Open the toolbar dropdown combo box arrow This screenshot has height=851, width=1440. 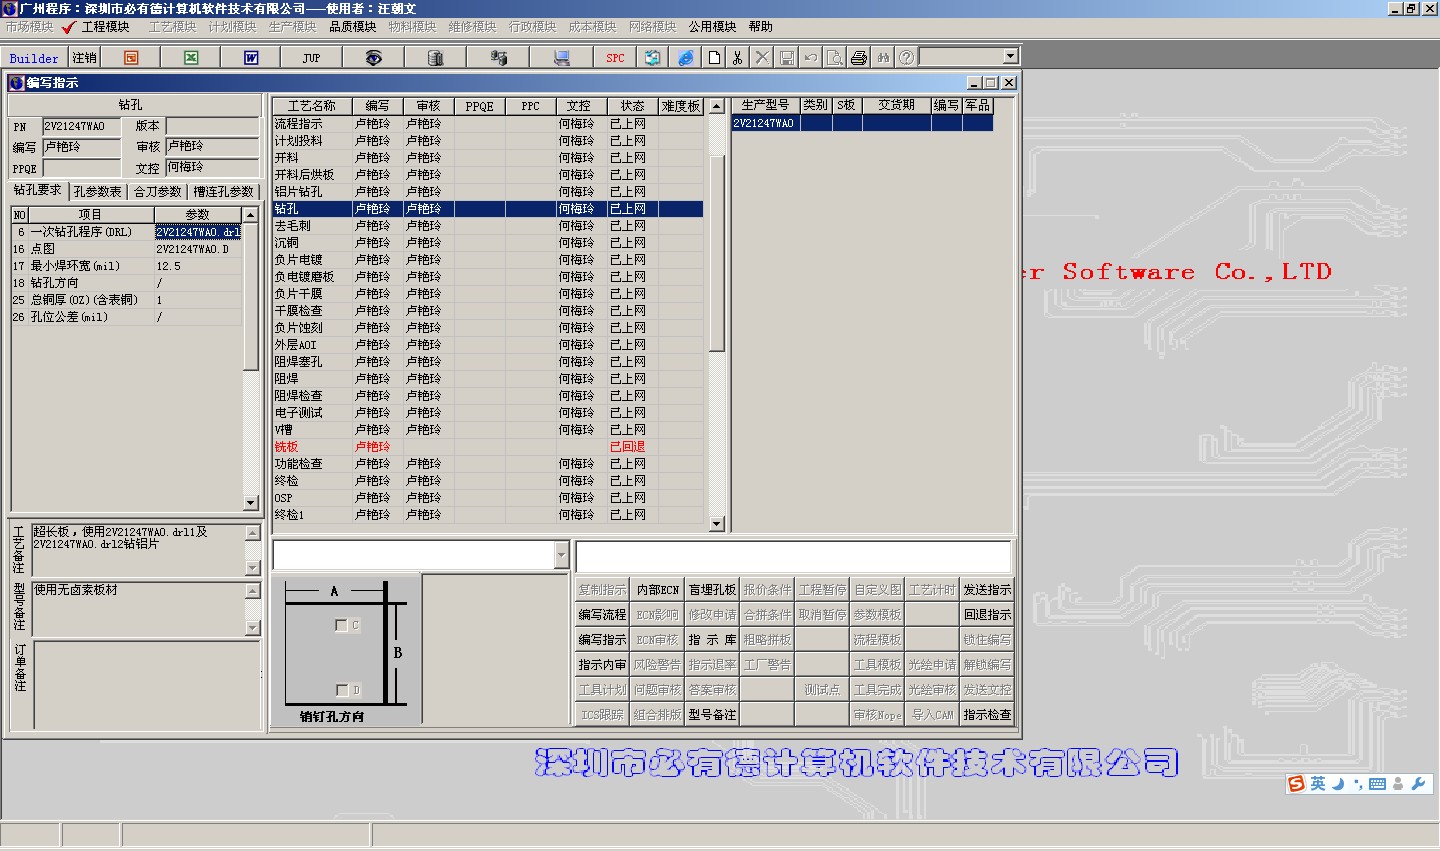pos(1010,57)
